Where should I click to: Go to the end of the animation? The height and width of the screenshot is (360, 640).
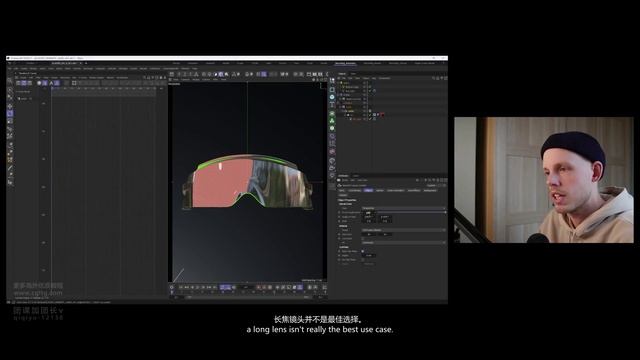coord(215,287)
